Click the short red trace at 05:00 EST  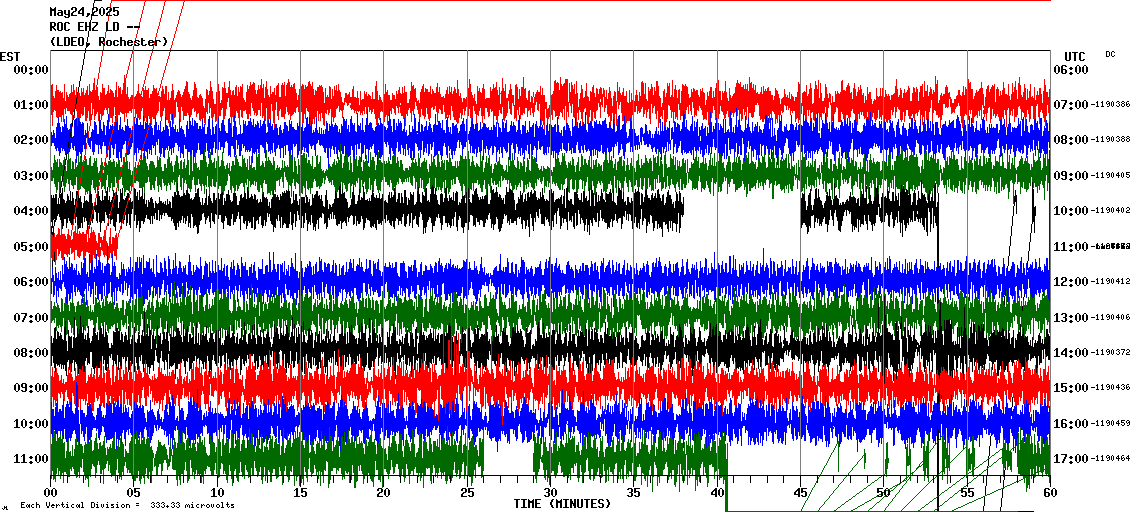tap(84, 244)
